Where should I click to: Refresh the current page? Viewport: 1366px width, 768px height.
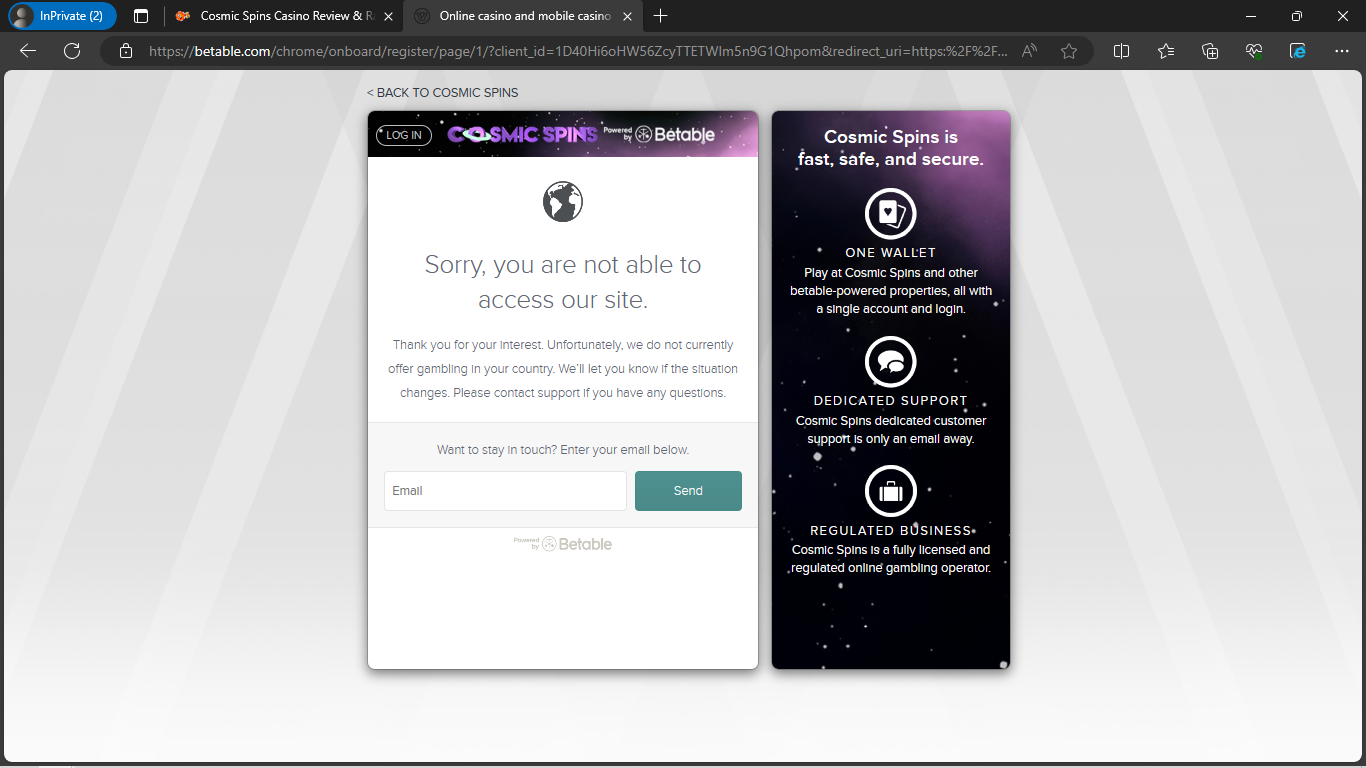(72, 51)
